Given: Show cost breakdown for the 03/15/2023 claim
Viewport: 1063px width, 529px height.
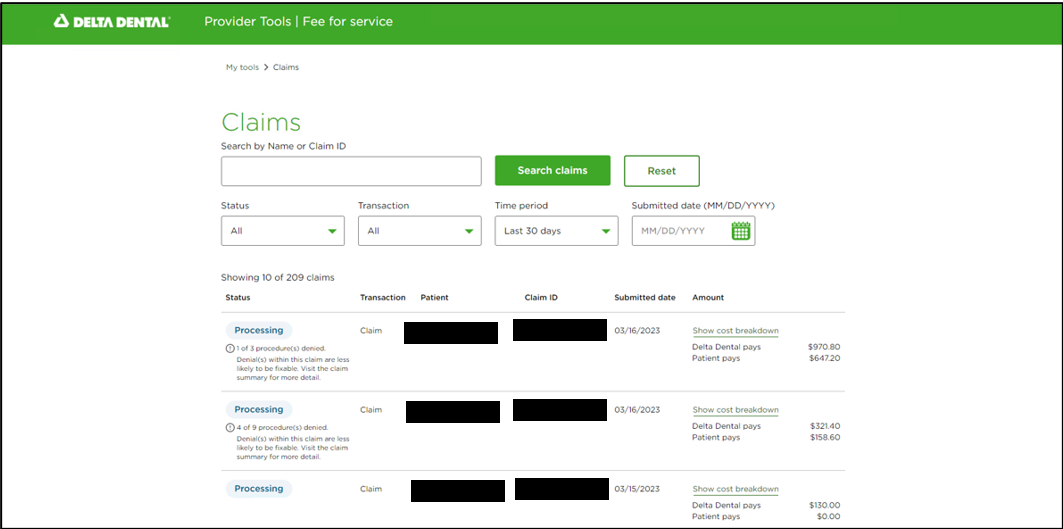Looking at the screenshot, I should [735, 489].
